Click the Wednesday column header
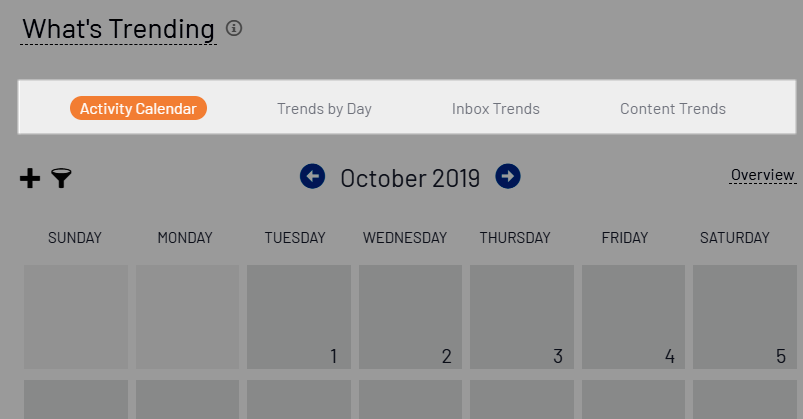 click(405, 238)
